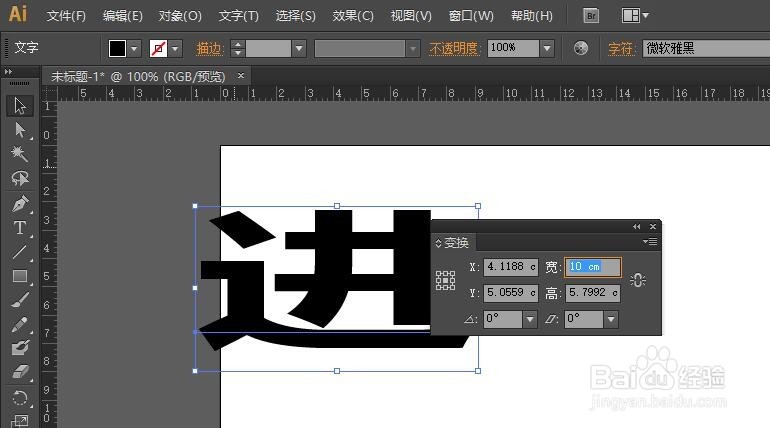The image size is (770, 428).
Task: Select the Magic Wand tool
Action: pyautogui.click(x=20, y=154)
